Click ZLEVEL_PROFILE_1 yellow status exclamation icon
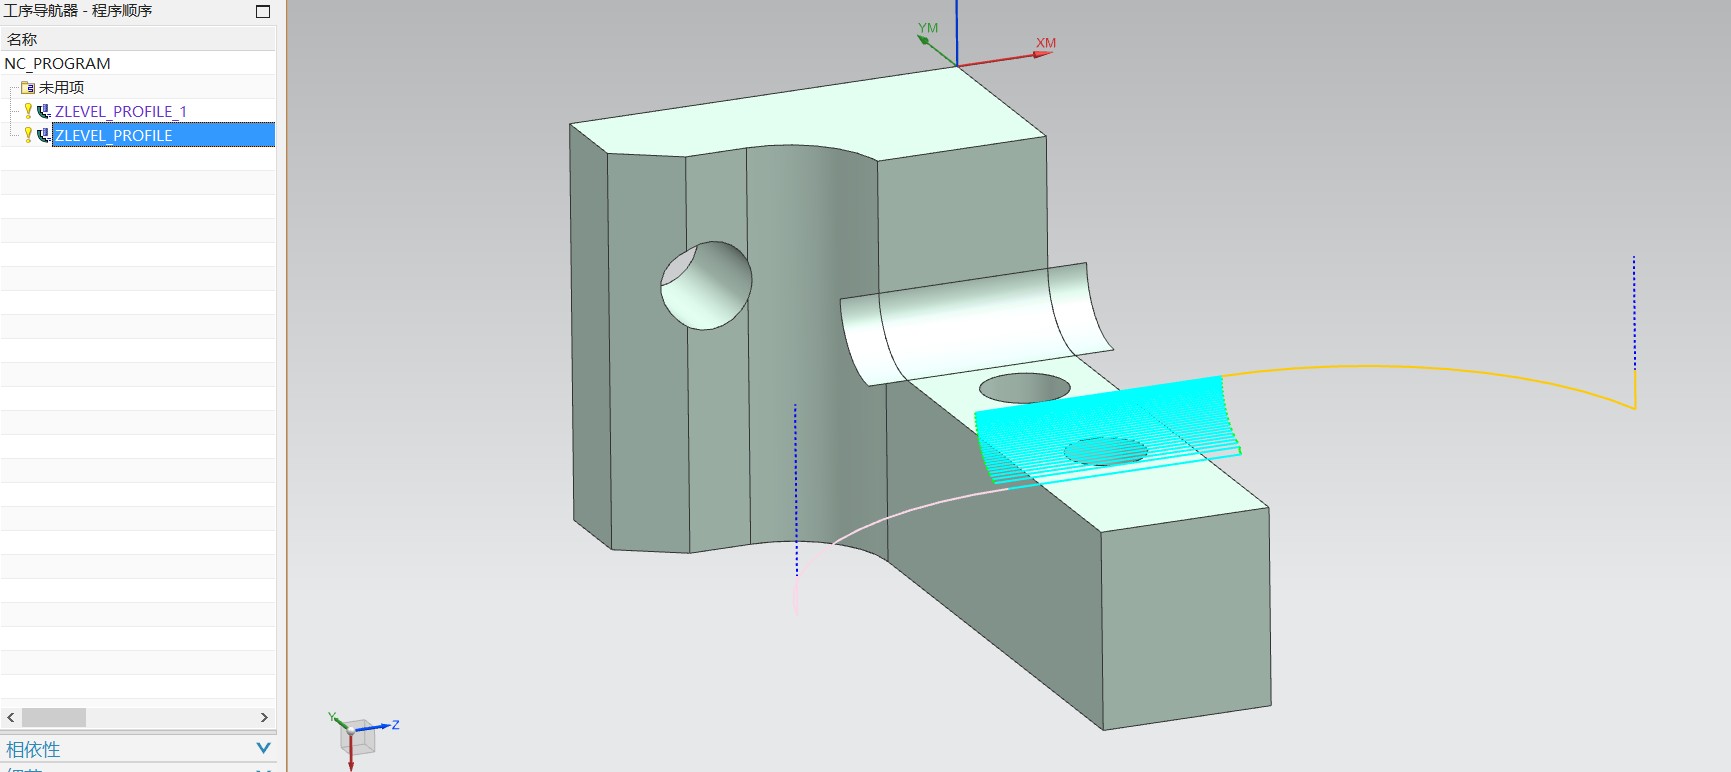The height and width of the screenshot is (772, 1731). (x=28, y=111)
